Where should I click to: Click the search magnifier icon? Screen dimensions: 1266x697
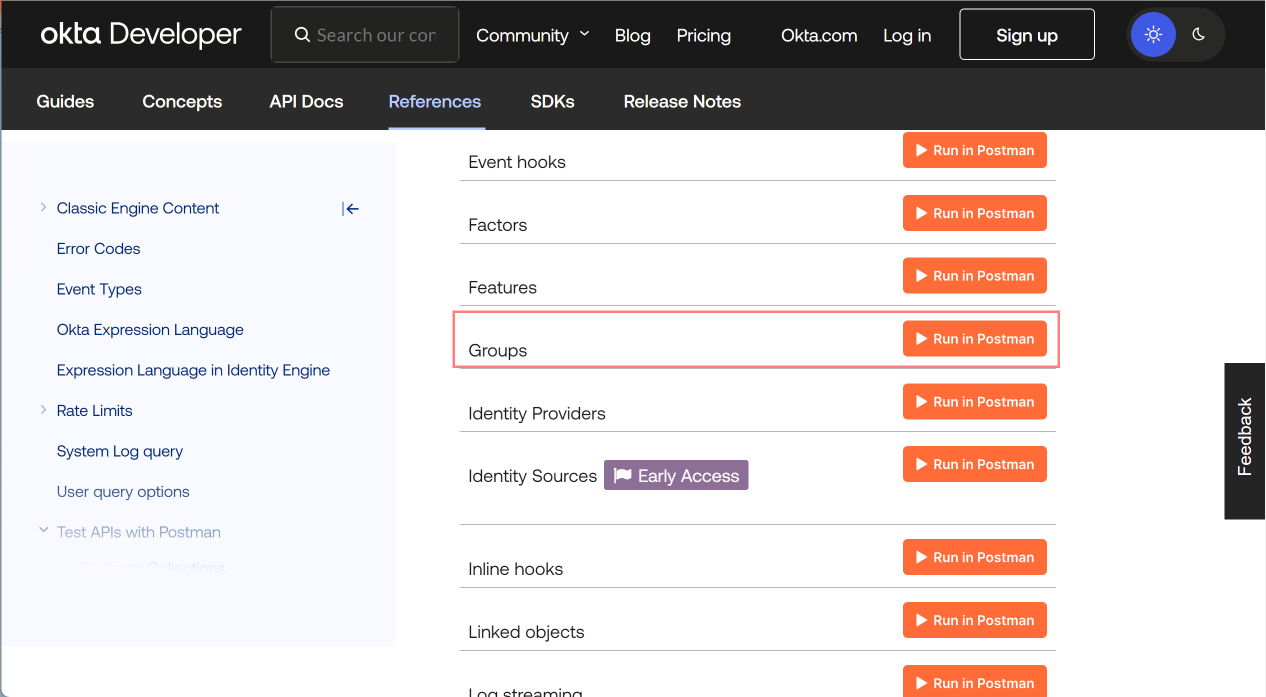click(x=302, y=34)
